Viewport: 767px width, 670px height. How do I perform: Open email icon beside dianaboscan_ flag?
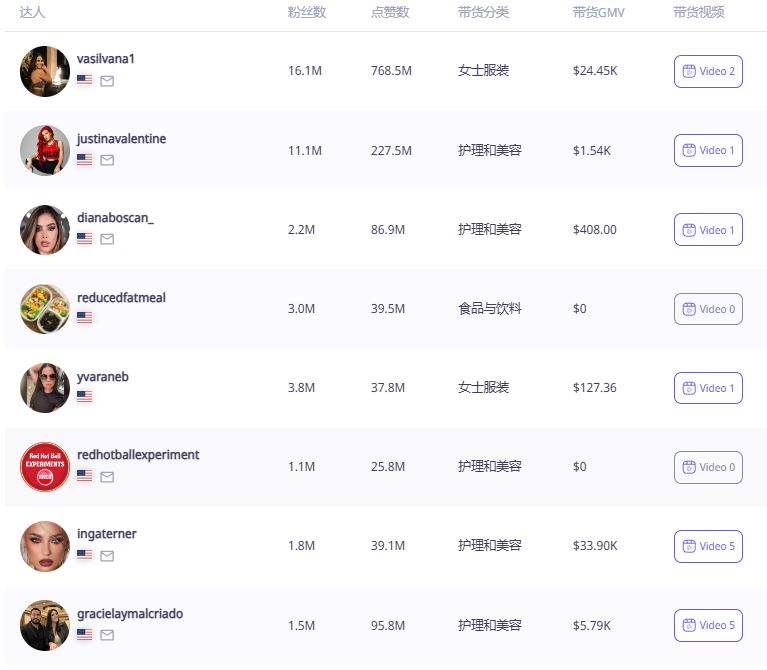coord(107,239)
